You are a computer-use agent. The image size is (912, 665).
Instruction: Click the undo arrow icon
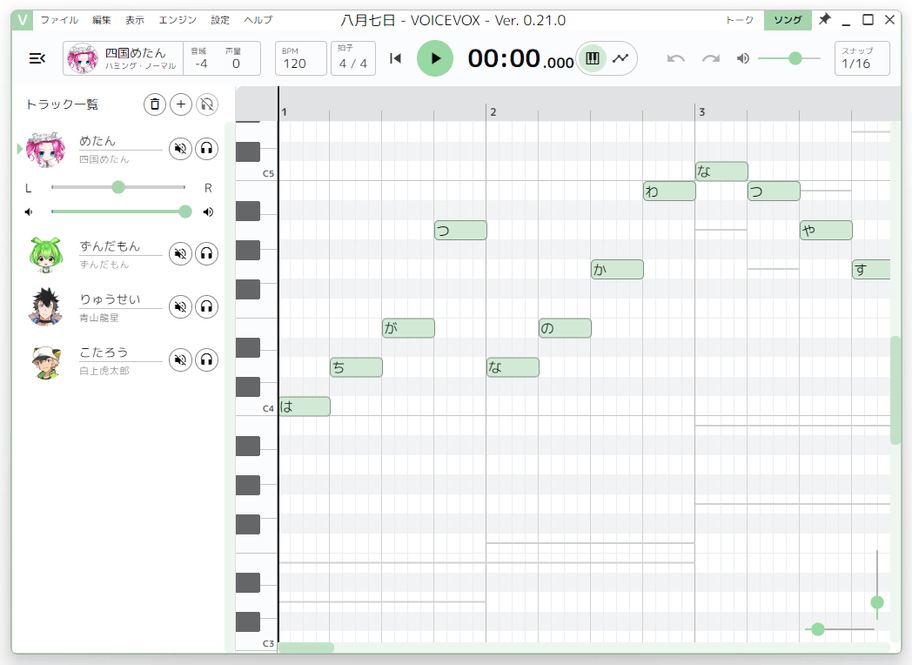coord(676,58)
